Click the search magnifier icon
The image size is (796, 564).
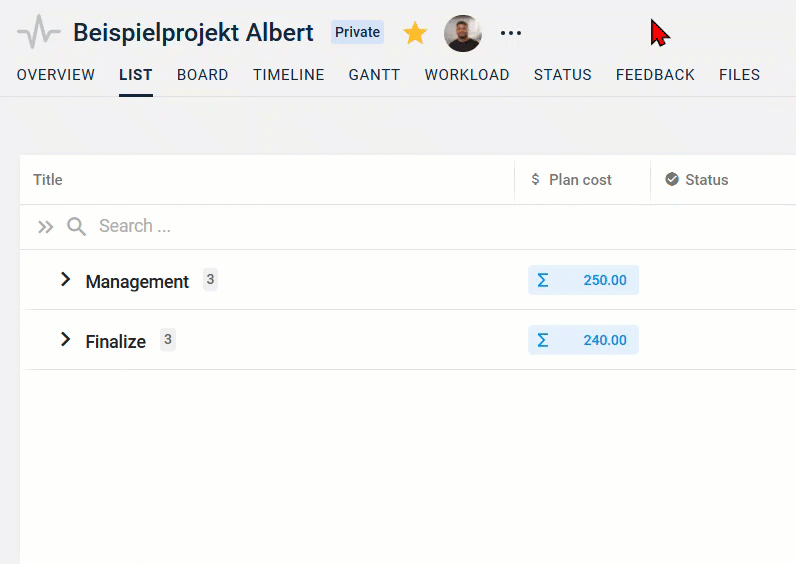point(76,226)
